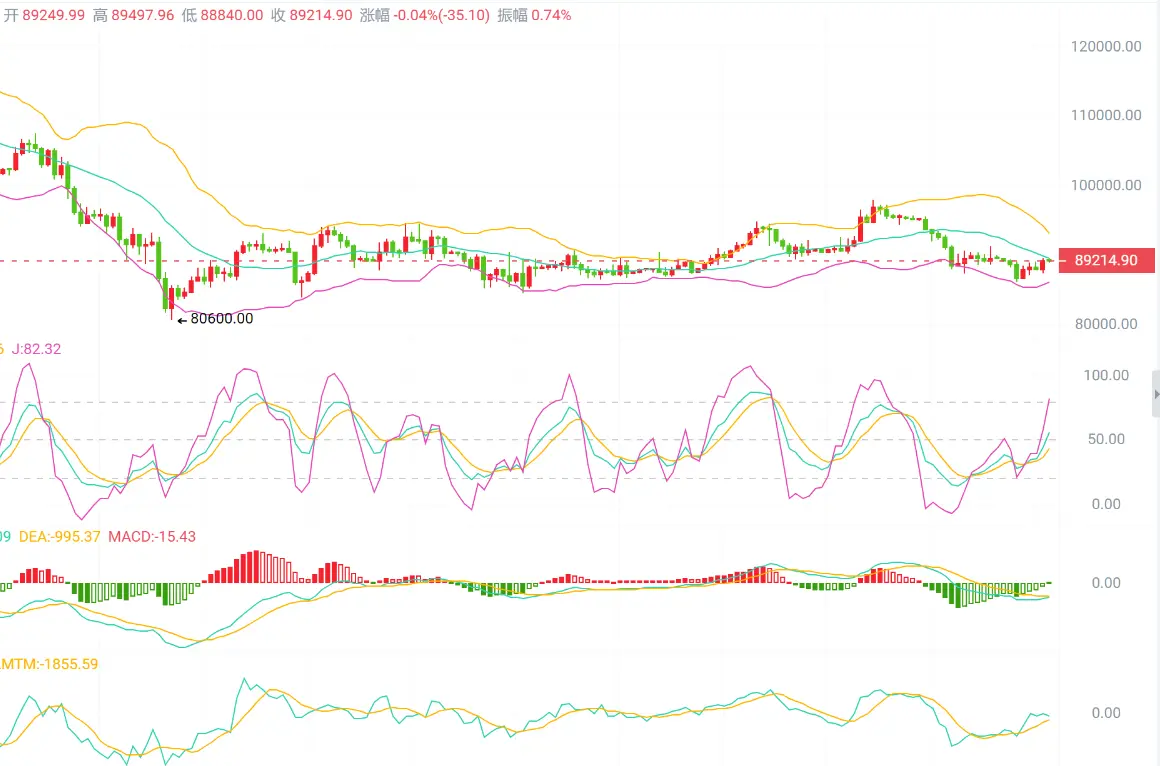Screen dimensions: 1160x766
Task: Click the MACD:-15.43 indicator label
Action: coord(152,537)
